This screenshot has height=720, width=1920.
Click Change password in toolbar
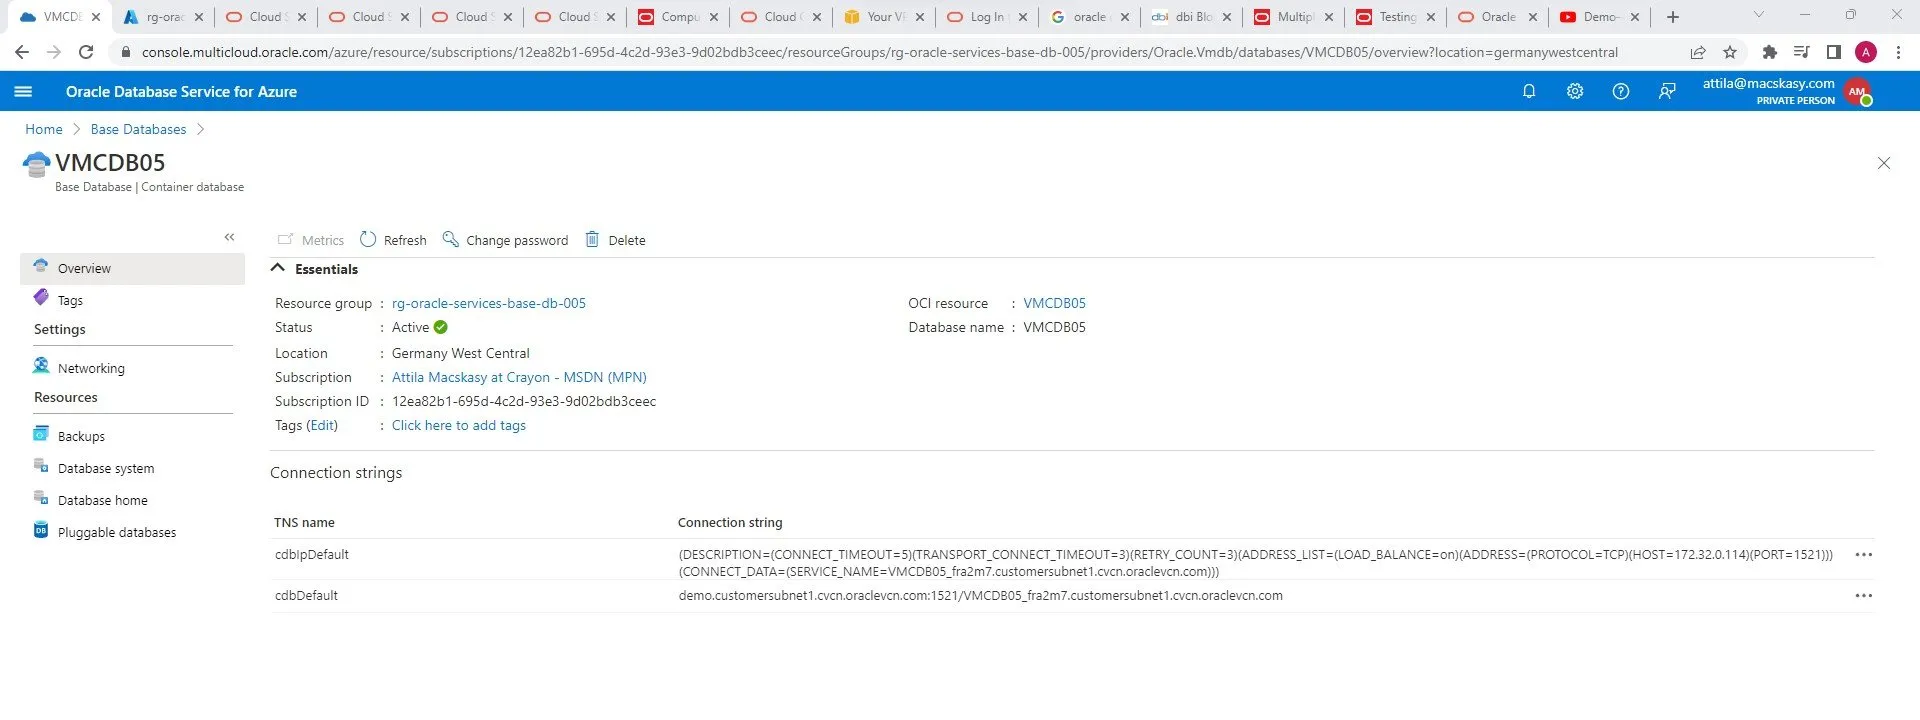click(x=505, y=240)
